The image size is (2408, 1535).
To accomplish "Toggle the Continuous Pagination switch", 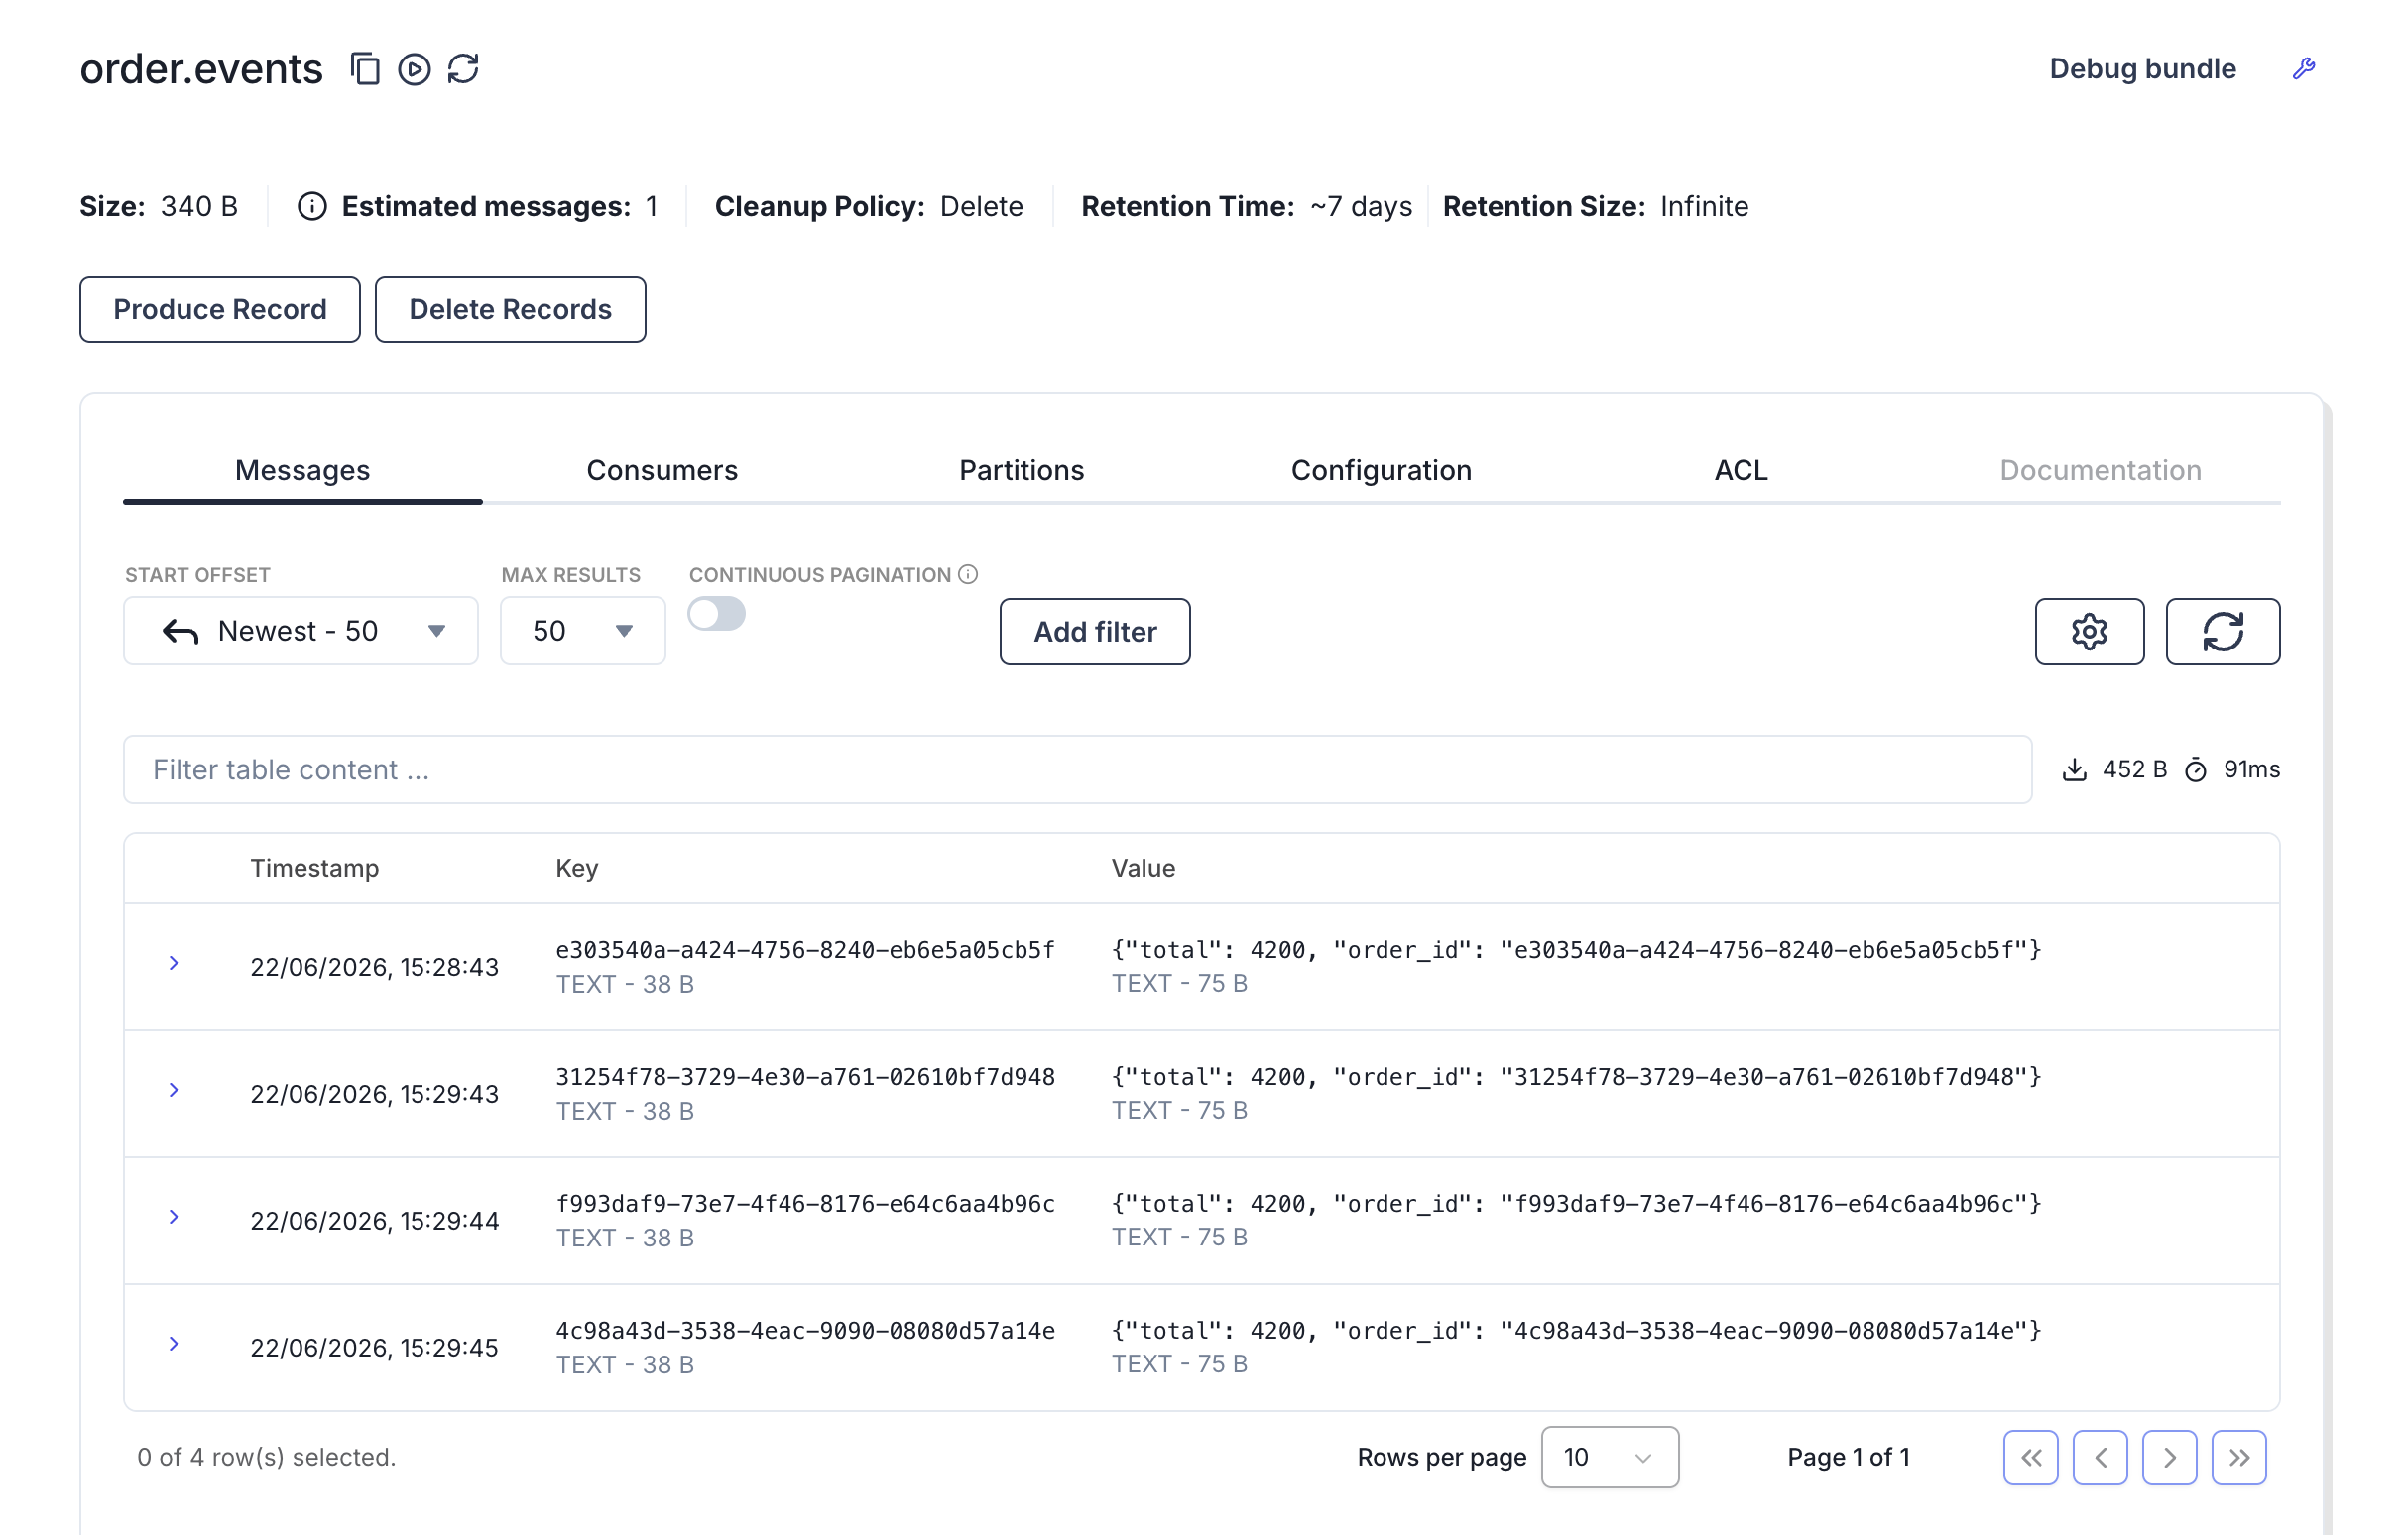I will click(x=716, y=614).
